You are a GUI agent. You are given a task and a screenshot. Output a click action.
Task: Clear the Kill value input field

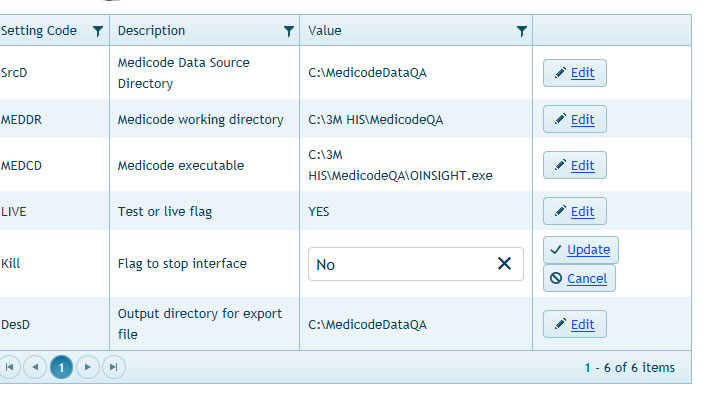pos(504,264)
